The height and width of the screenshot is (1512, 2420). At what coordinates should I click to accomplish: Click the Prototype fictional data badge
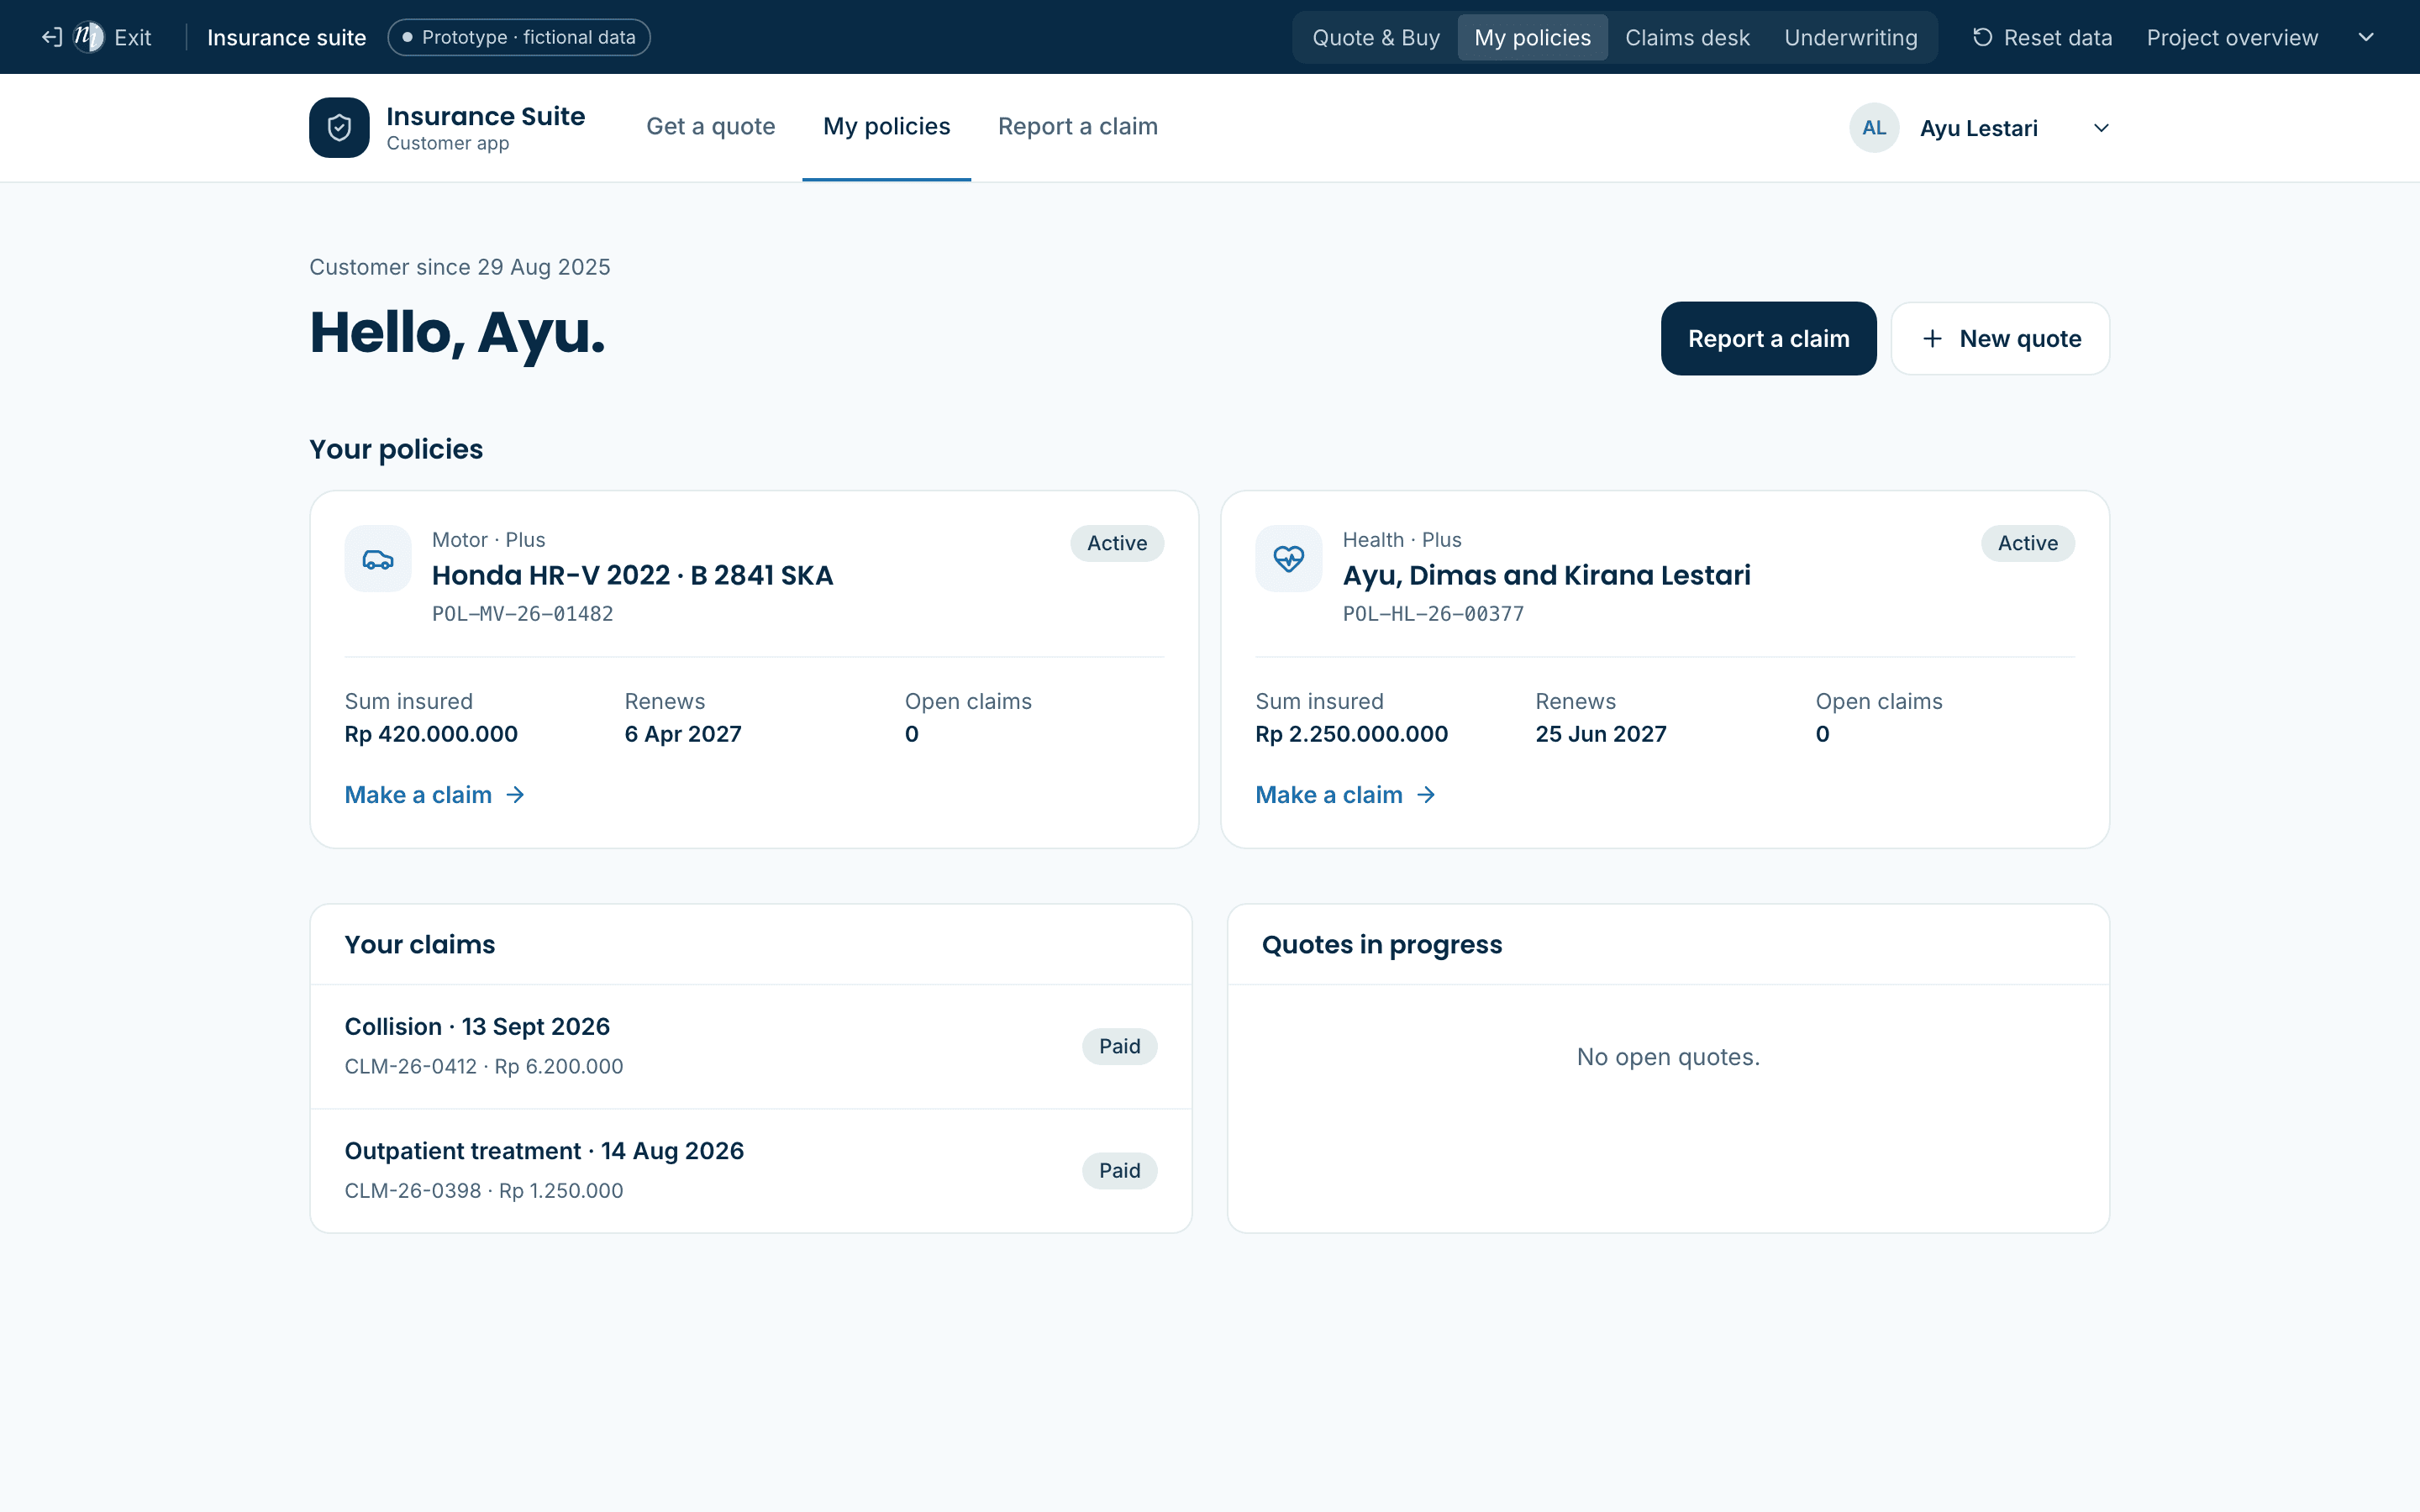(519, 37)
